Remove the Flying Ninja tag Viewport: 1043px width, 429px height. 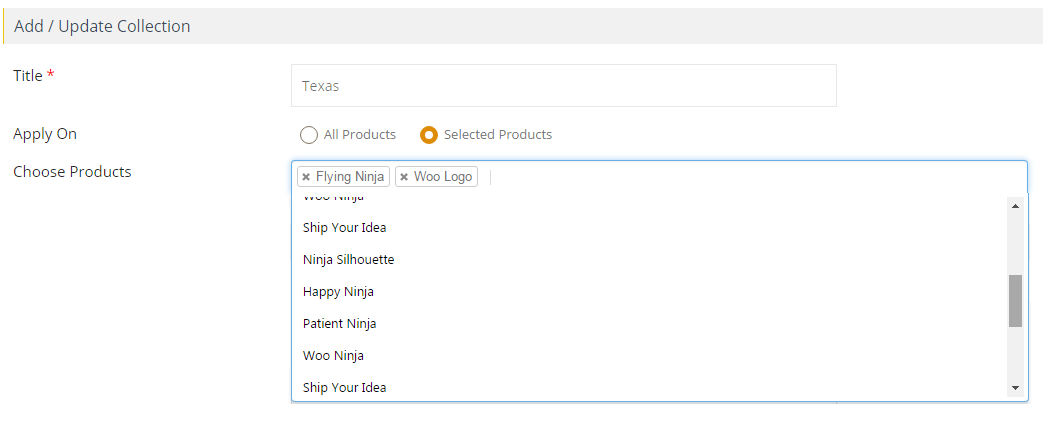(x=306, y=177)
